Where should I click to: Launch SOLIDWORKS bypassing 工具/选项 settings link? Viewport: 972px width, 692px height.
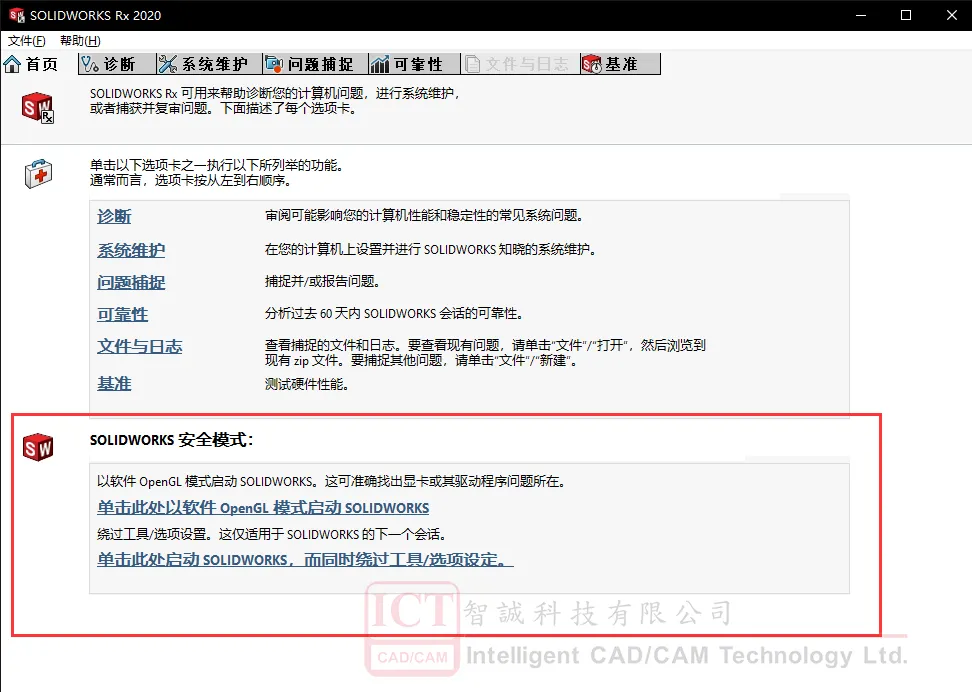coord(305,560)
